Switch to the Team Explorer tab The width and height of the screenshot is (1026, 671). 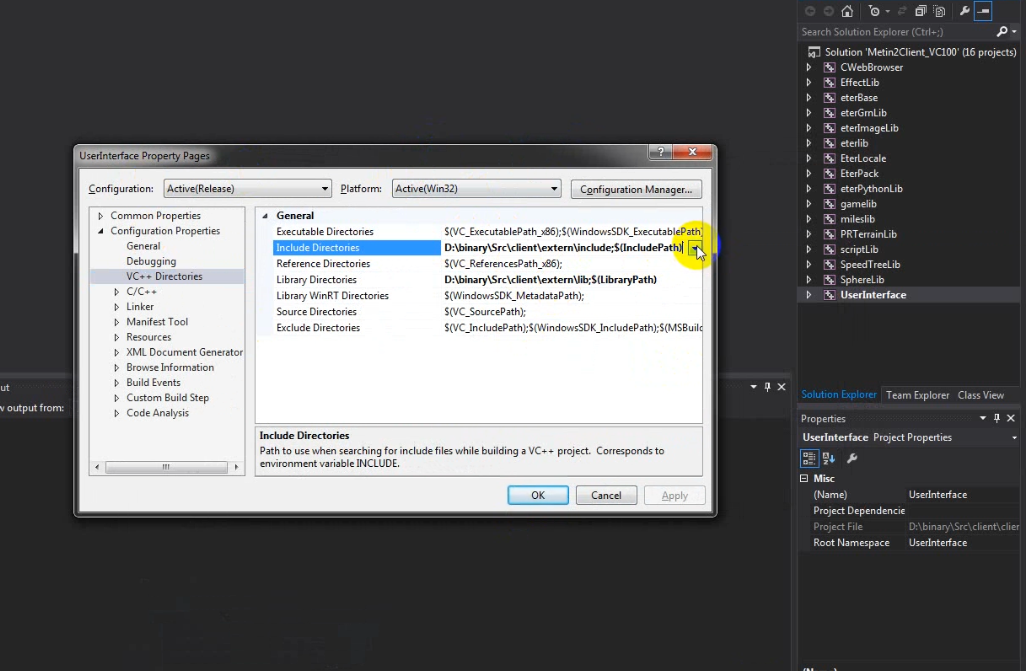pos(917,395)
